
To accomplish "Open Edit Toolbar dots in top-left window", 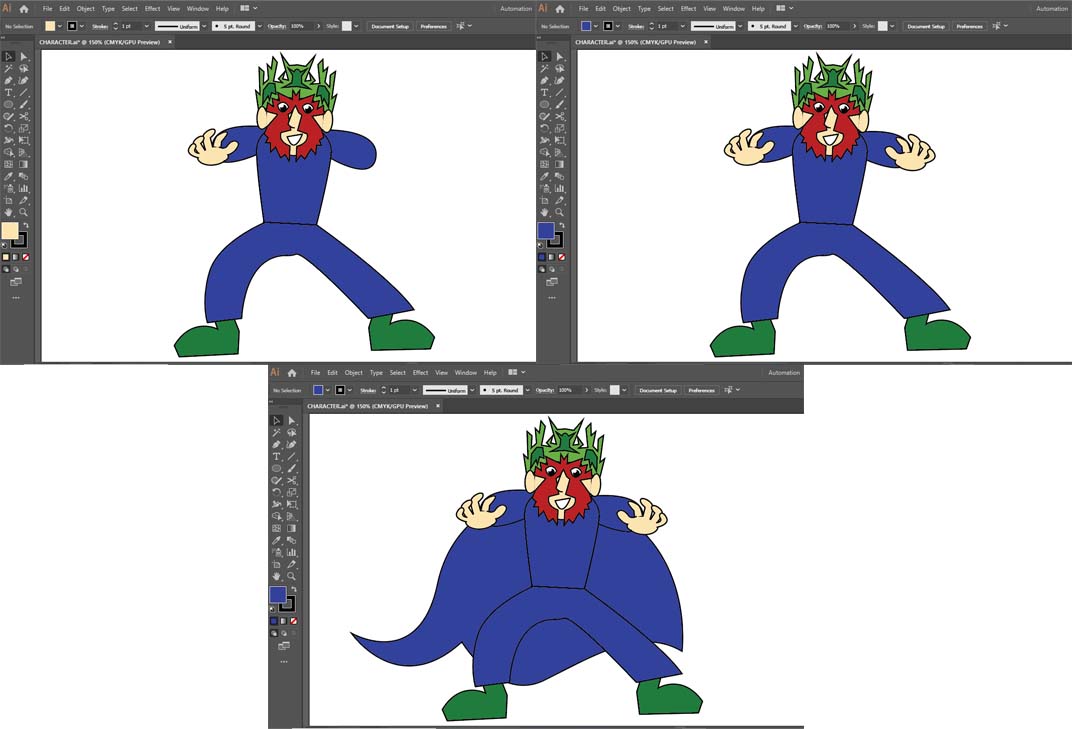I will click(x=16, y=298).
